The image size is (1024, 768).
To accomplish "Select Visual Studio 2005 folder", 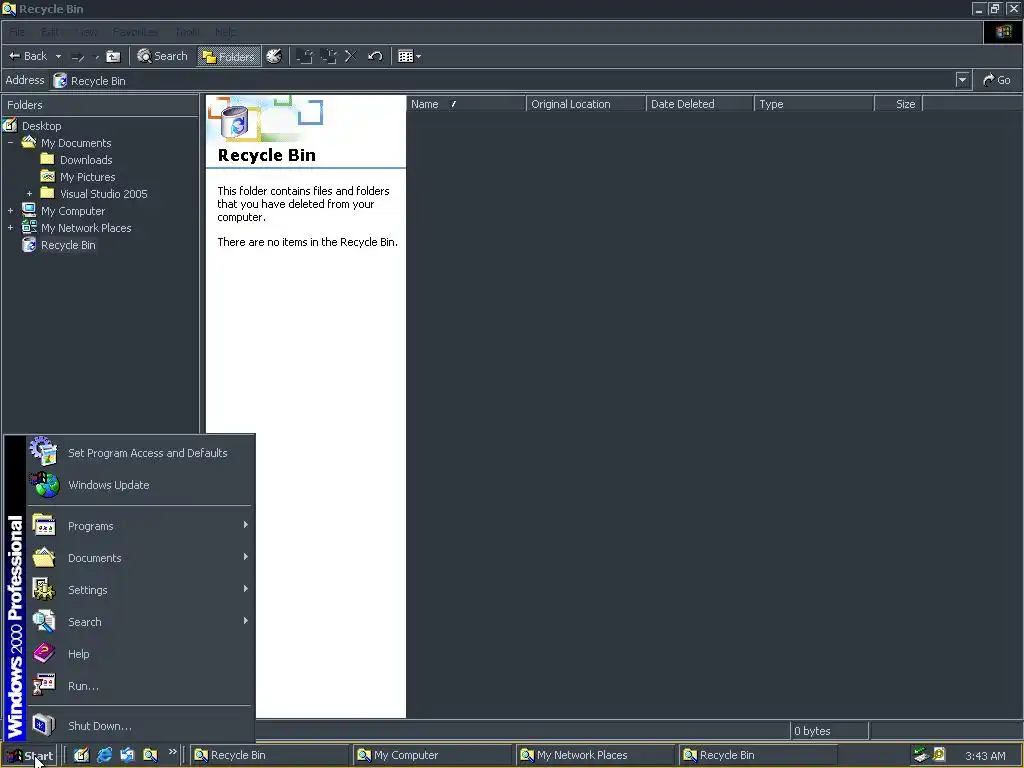I will [x=103, y=194].
